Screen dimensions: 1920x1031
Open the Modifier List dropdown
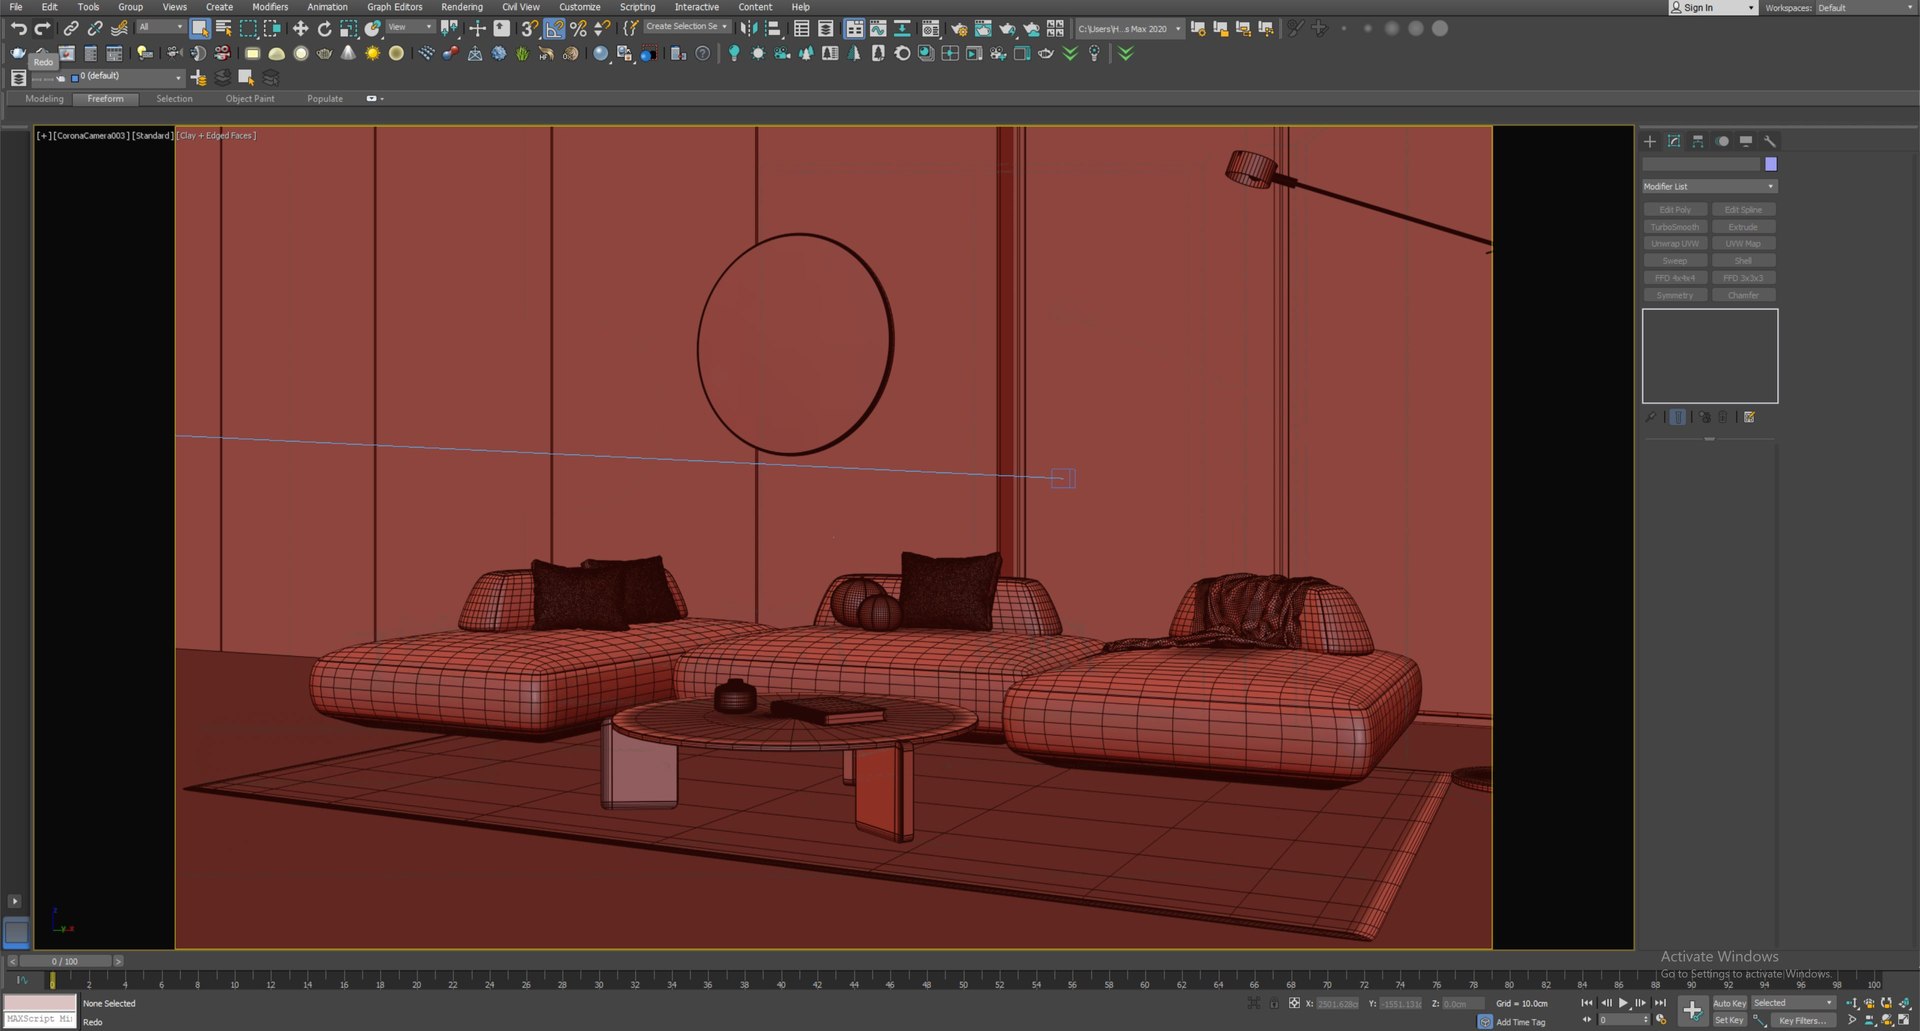click(1709, 186)
